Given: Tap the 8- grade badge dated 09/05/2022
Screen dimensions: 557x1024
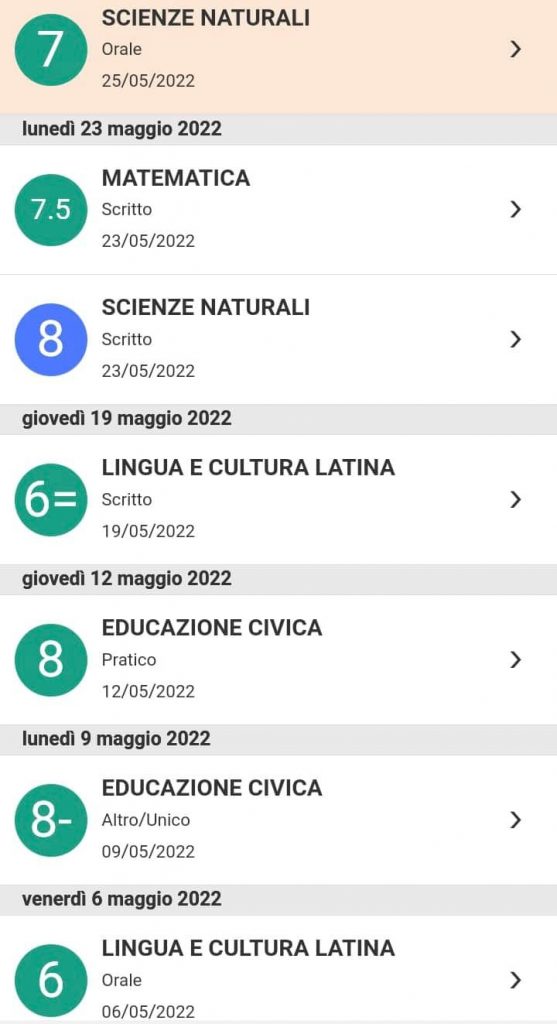Looking at the screenshot, I should pos(51,820).
